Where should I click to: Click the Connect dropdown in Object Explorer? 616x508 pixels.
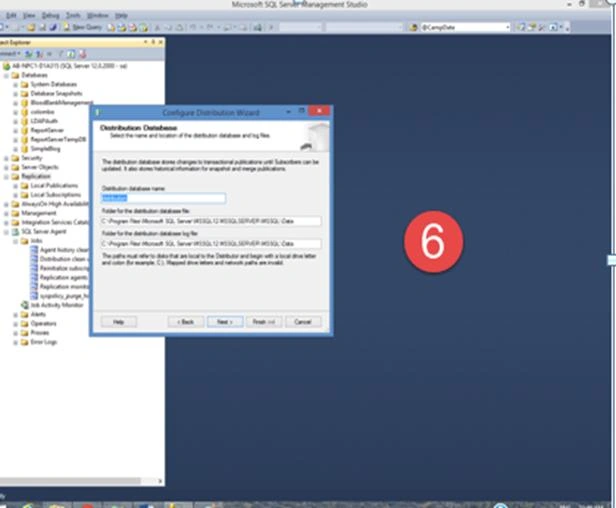tap(10, 53)
